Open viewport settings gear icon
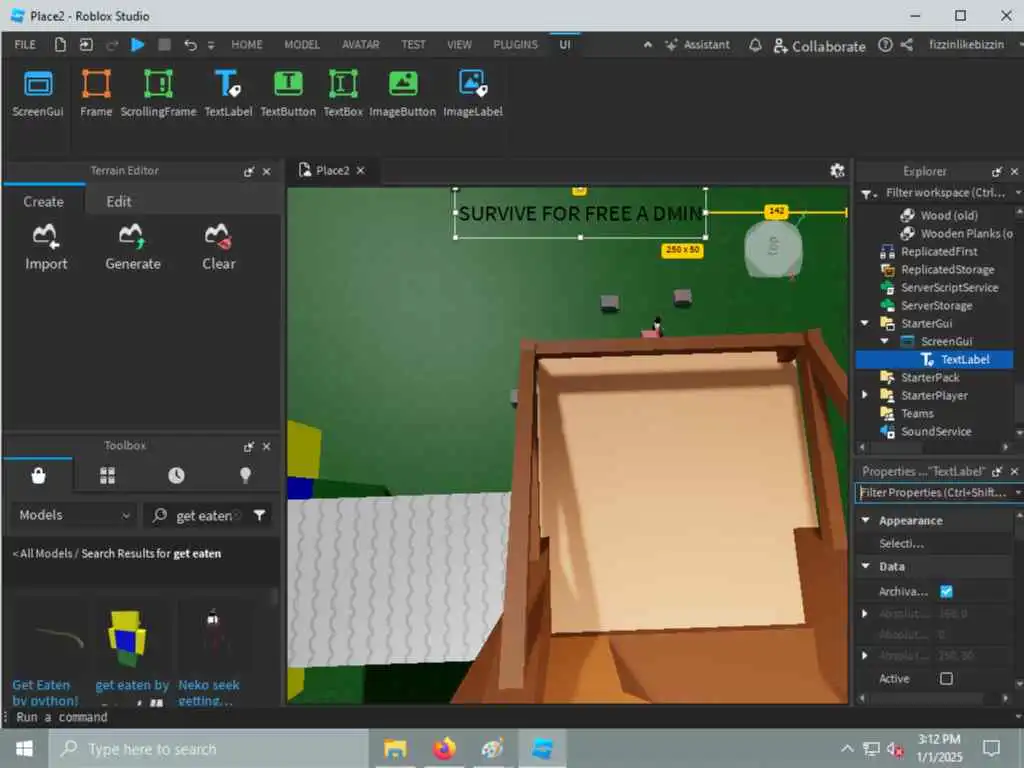Screen dimensions: 1024x768 837,170
